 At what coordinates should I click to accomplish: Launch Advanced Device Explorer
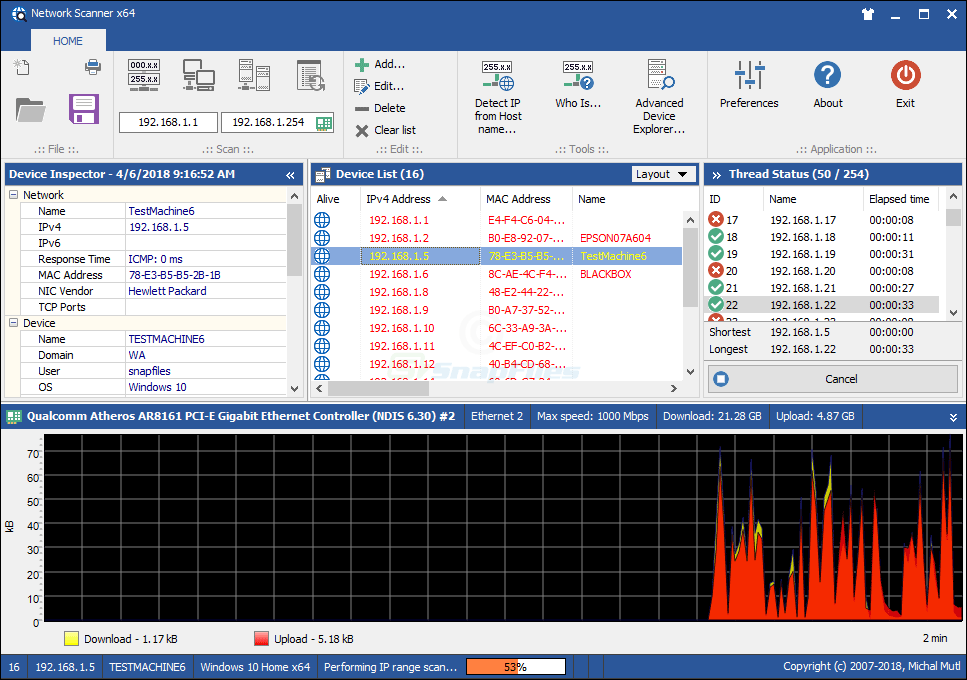(659, 97)
